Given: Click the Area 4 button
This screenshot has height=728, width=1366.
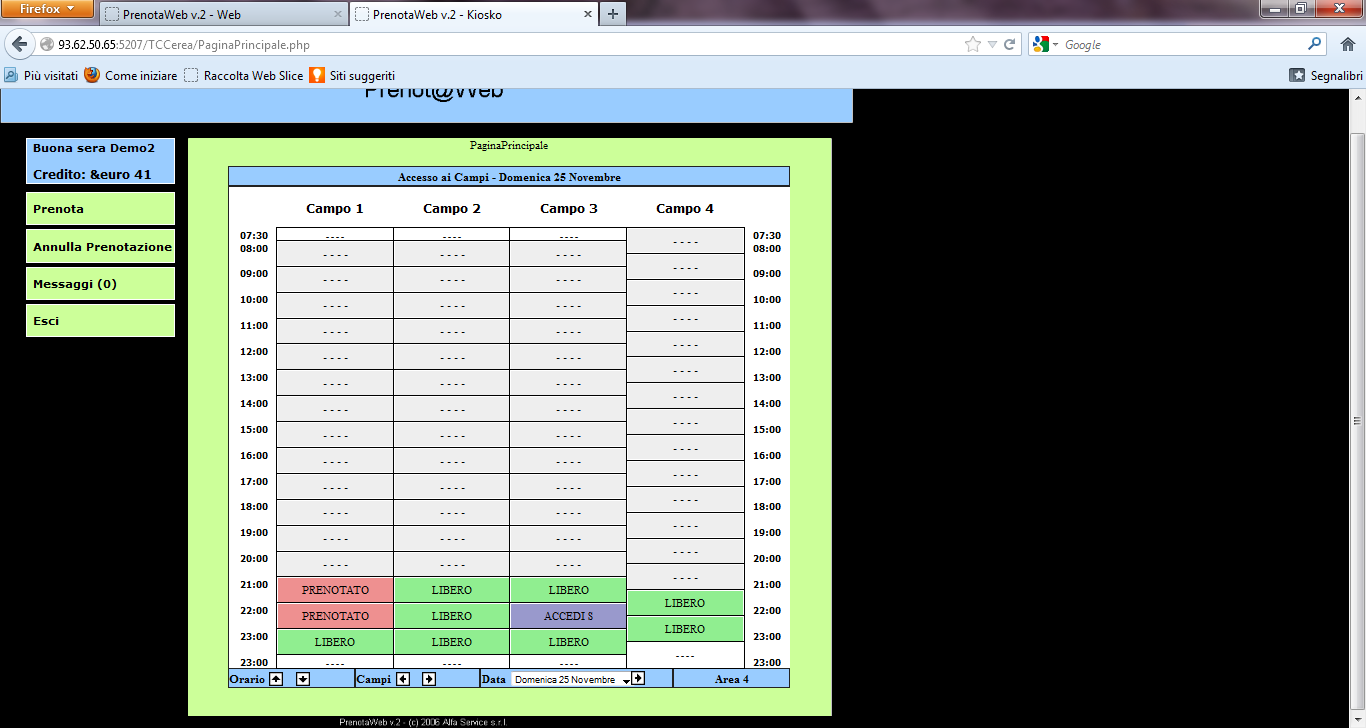Looking at the screenshot, I should tap(731, 679).
